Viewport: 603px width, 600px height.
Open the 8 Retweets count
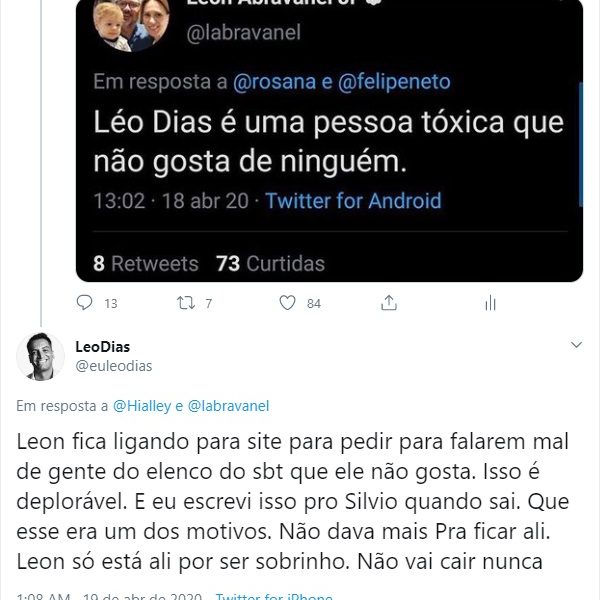click(x=146, y=264)
